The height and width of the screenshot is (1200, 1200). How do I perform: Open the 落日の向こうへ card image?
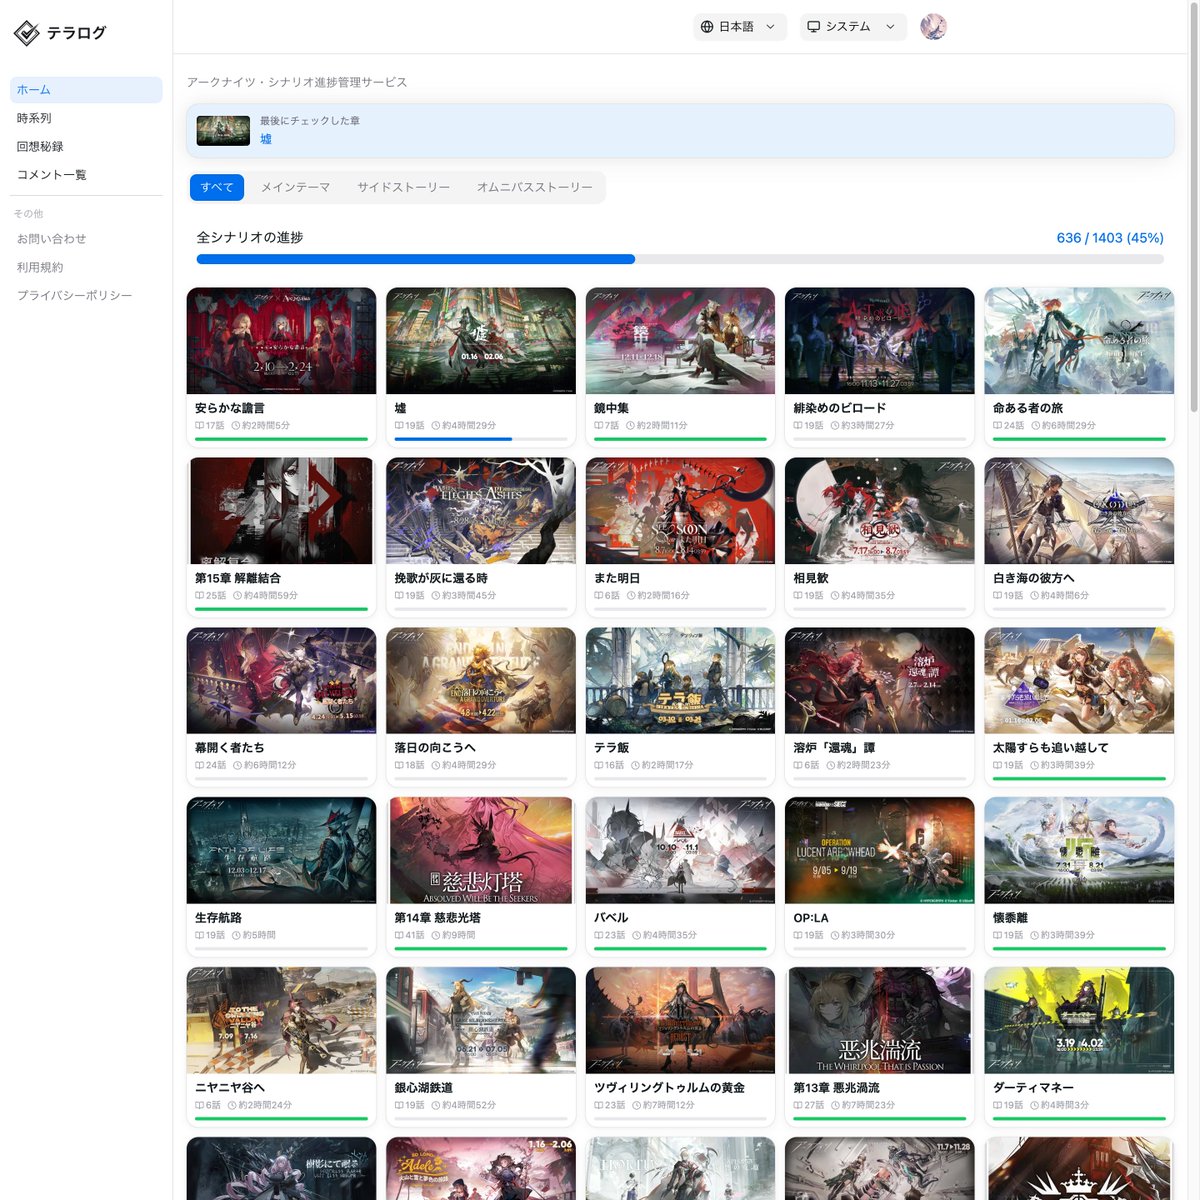point(481,681)
